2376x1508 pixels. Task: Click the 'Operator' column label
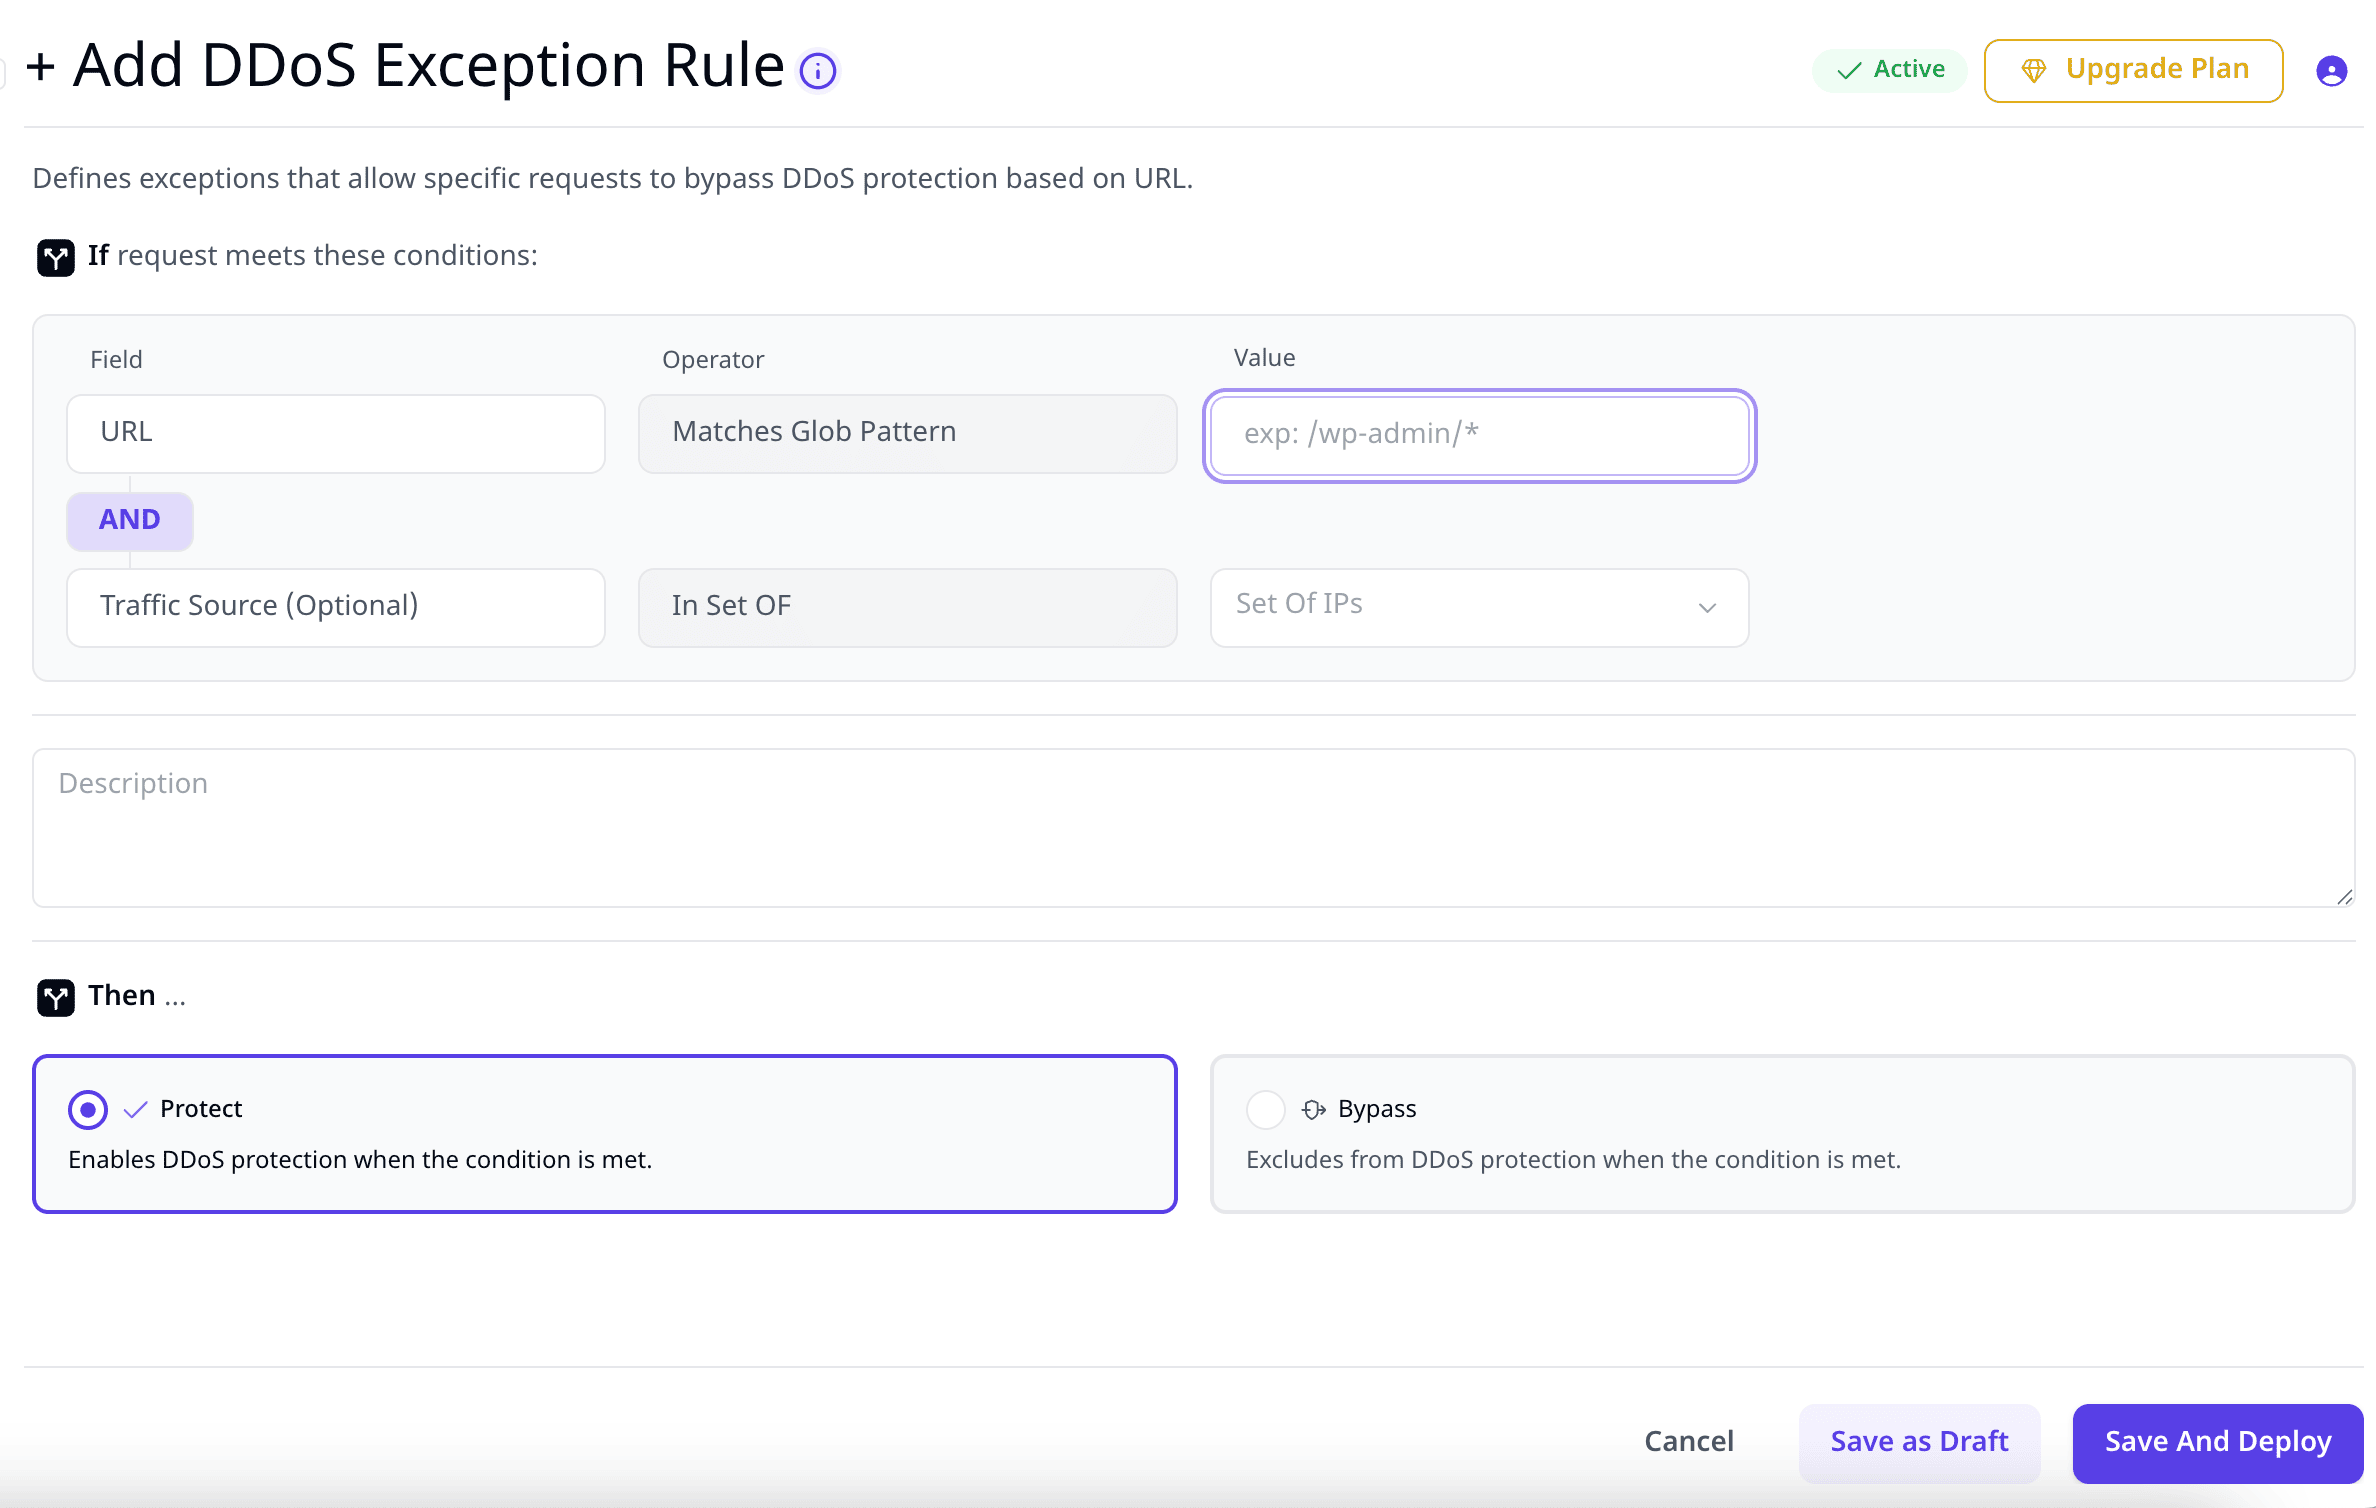pos(713,360)
